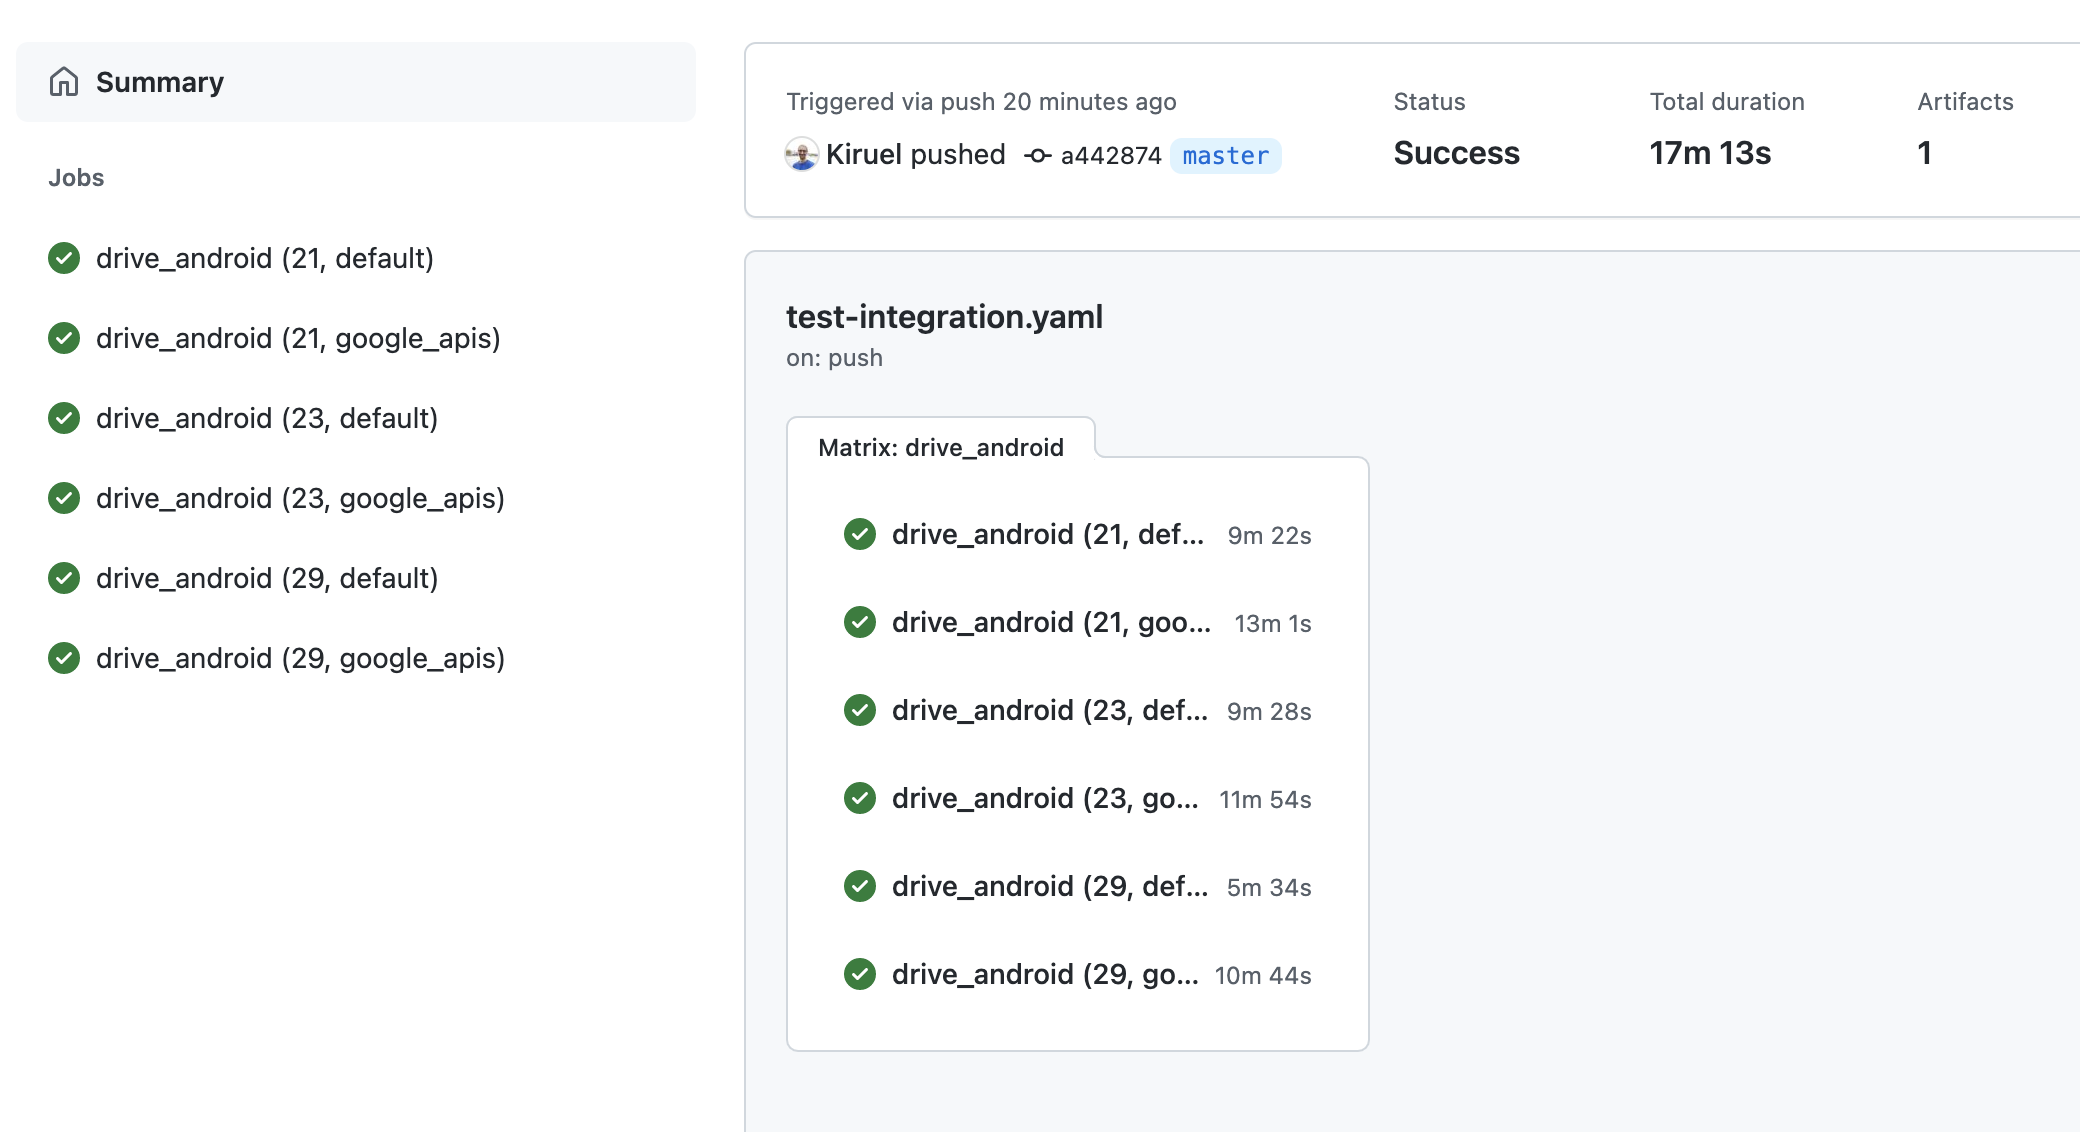Click success check icon of sidebar job (21, default)
The image size is (2080, 1132).
pyautogui.click(x=64, y=258)
